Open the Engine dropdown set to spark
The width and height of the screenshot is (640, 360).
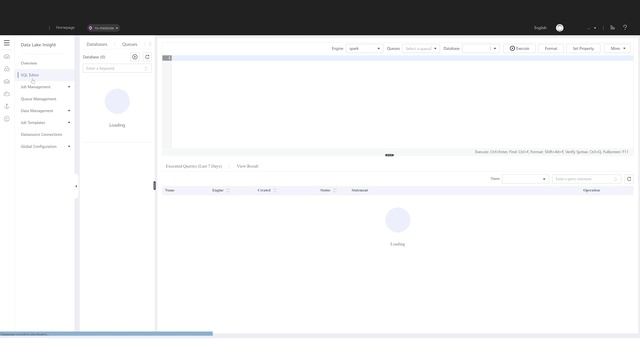364,49
